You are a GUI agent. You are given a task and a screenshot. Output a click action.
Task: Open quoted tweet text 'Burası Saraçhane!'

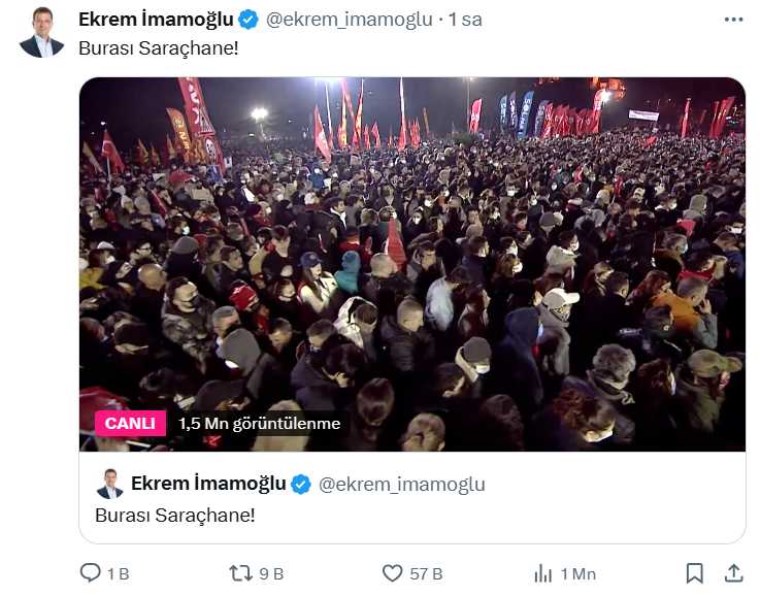click(175, 515)
